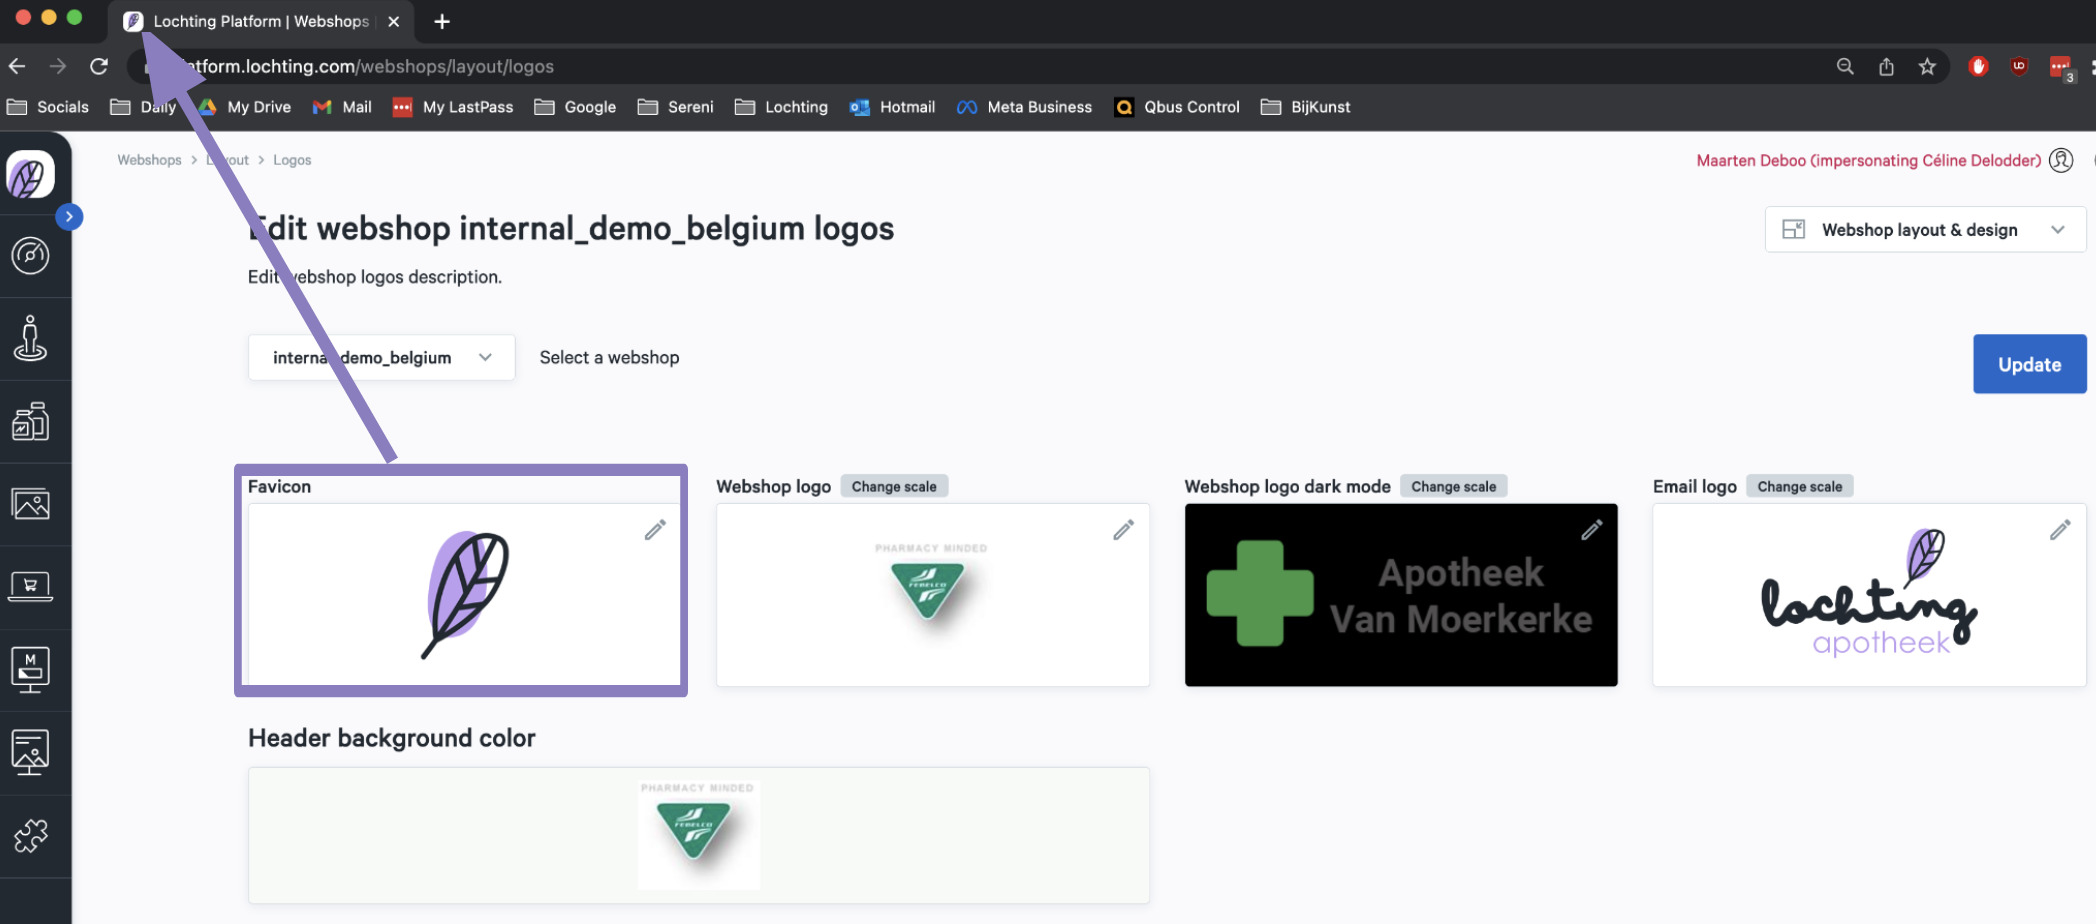Click the Lochting leaf logo in sidebar
2096x924 pixels.
(30, 175)
